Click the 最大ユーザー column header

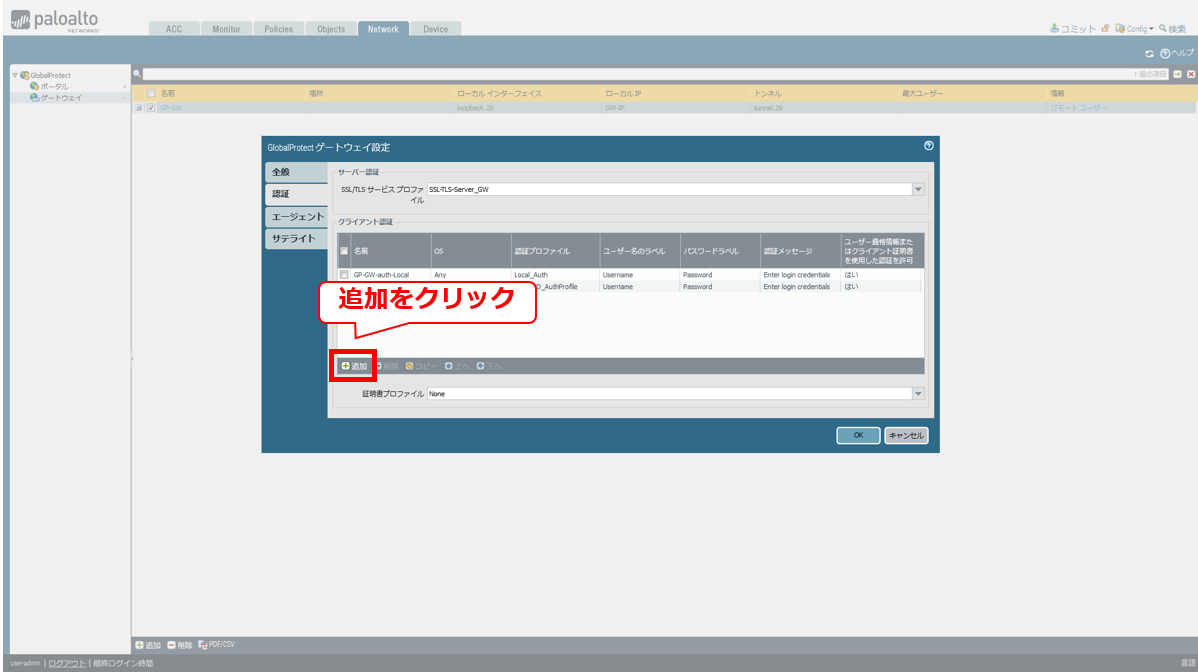coord(922,93)
